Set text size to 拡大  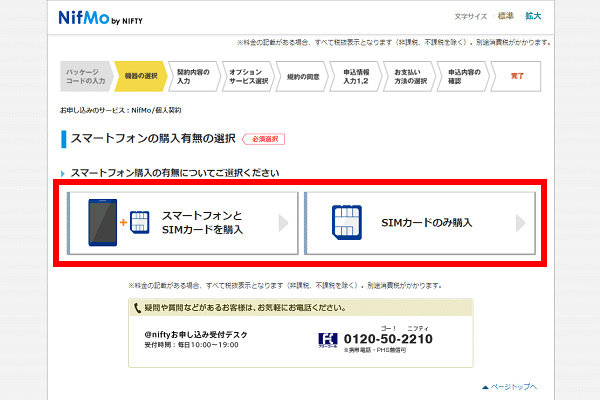(x=533, y=16)
